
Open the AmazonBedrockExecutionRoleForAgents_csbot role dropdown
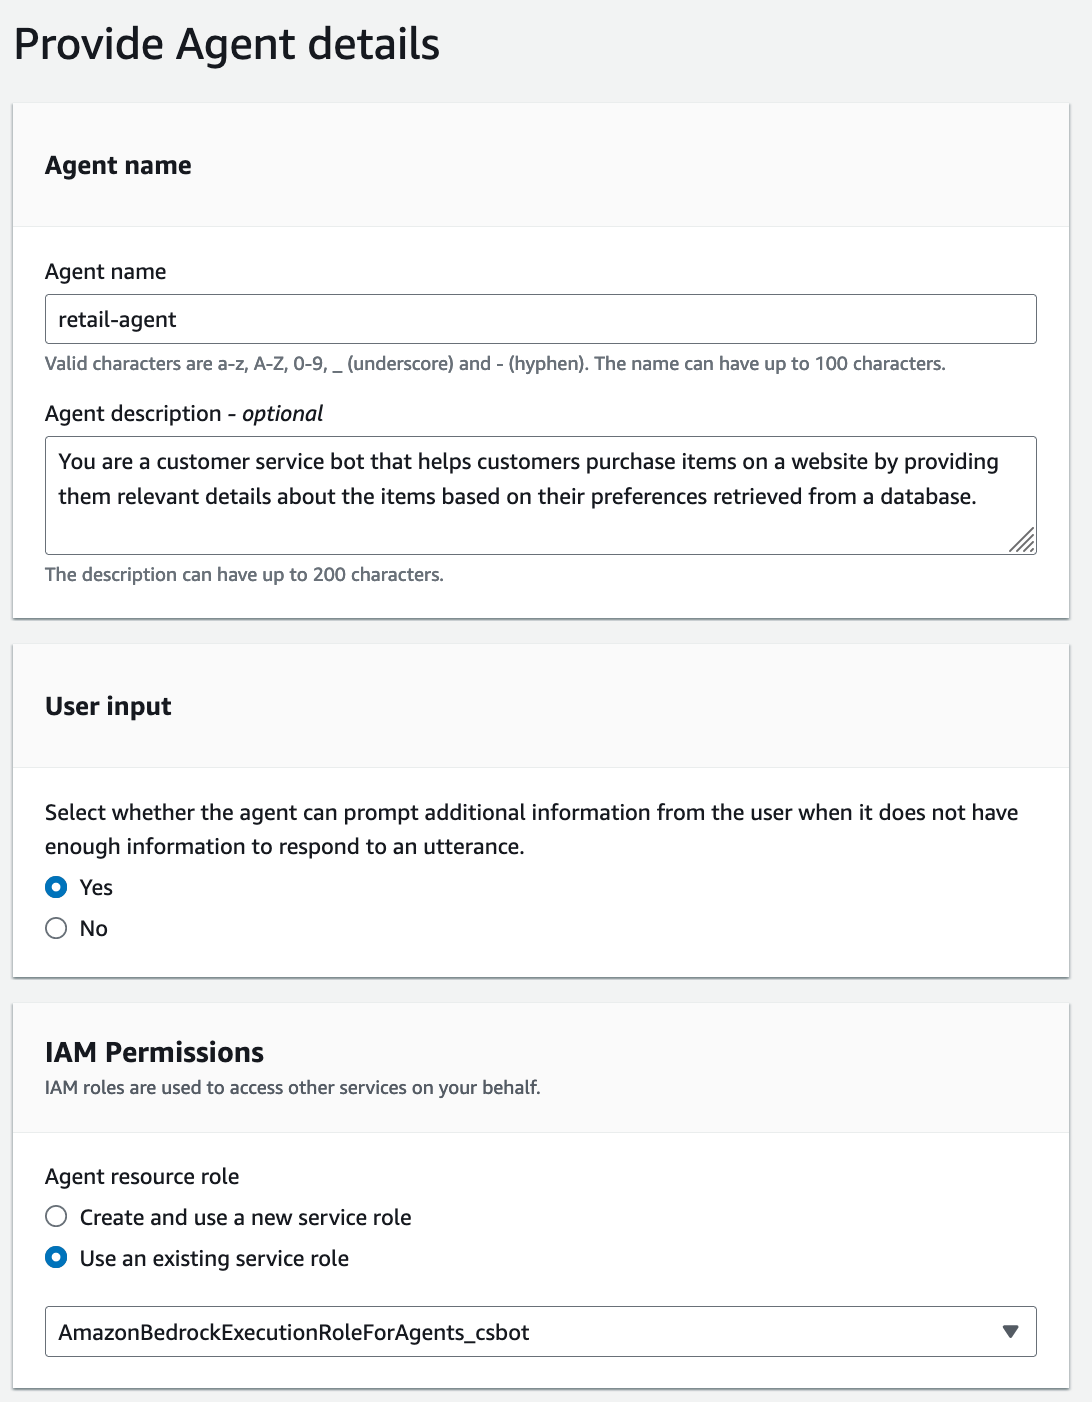520,1332
